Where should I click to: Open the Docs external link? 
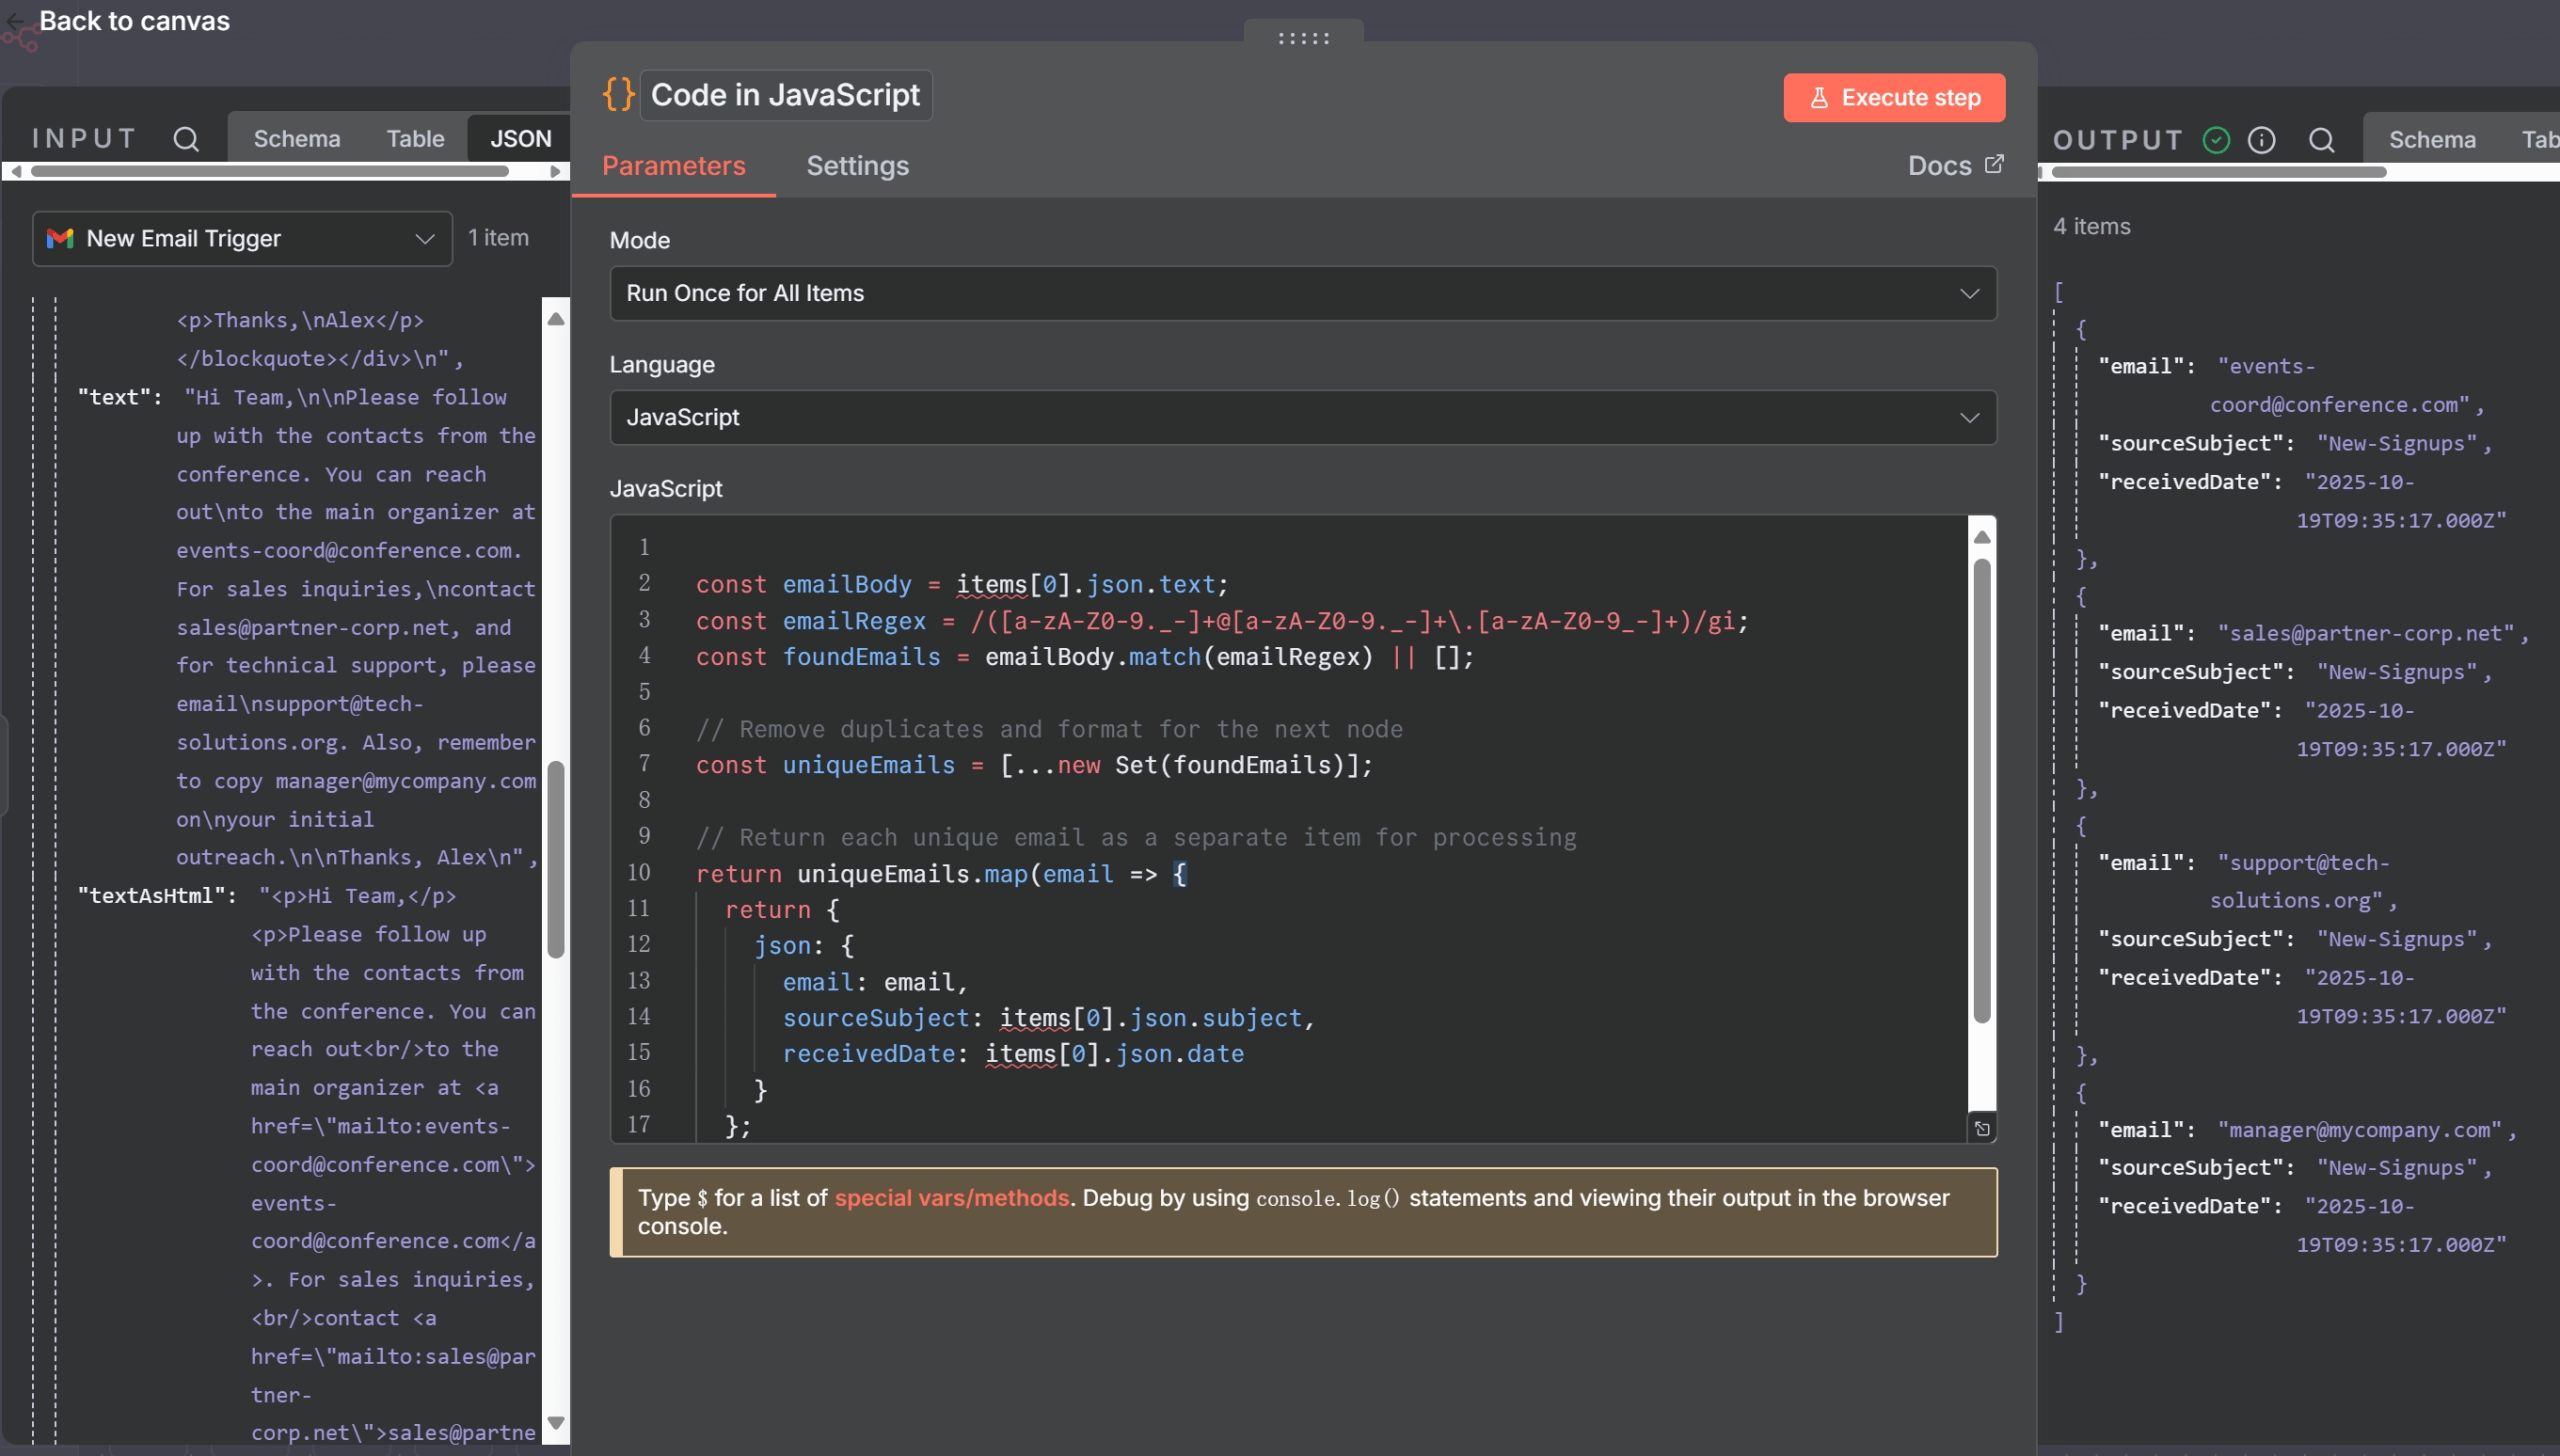point(1955,165)
